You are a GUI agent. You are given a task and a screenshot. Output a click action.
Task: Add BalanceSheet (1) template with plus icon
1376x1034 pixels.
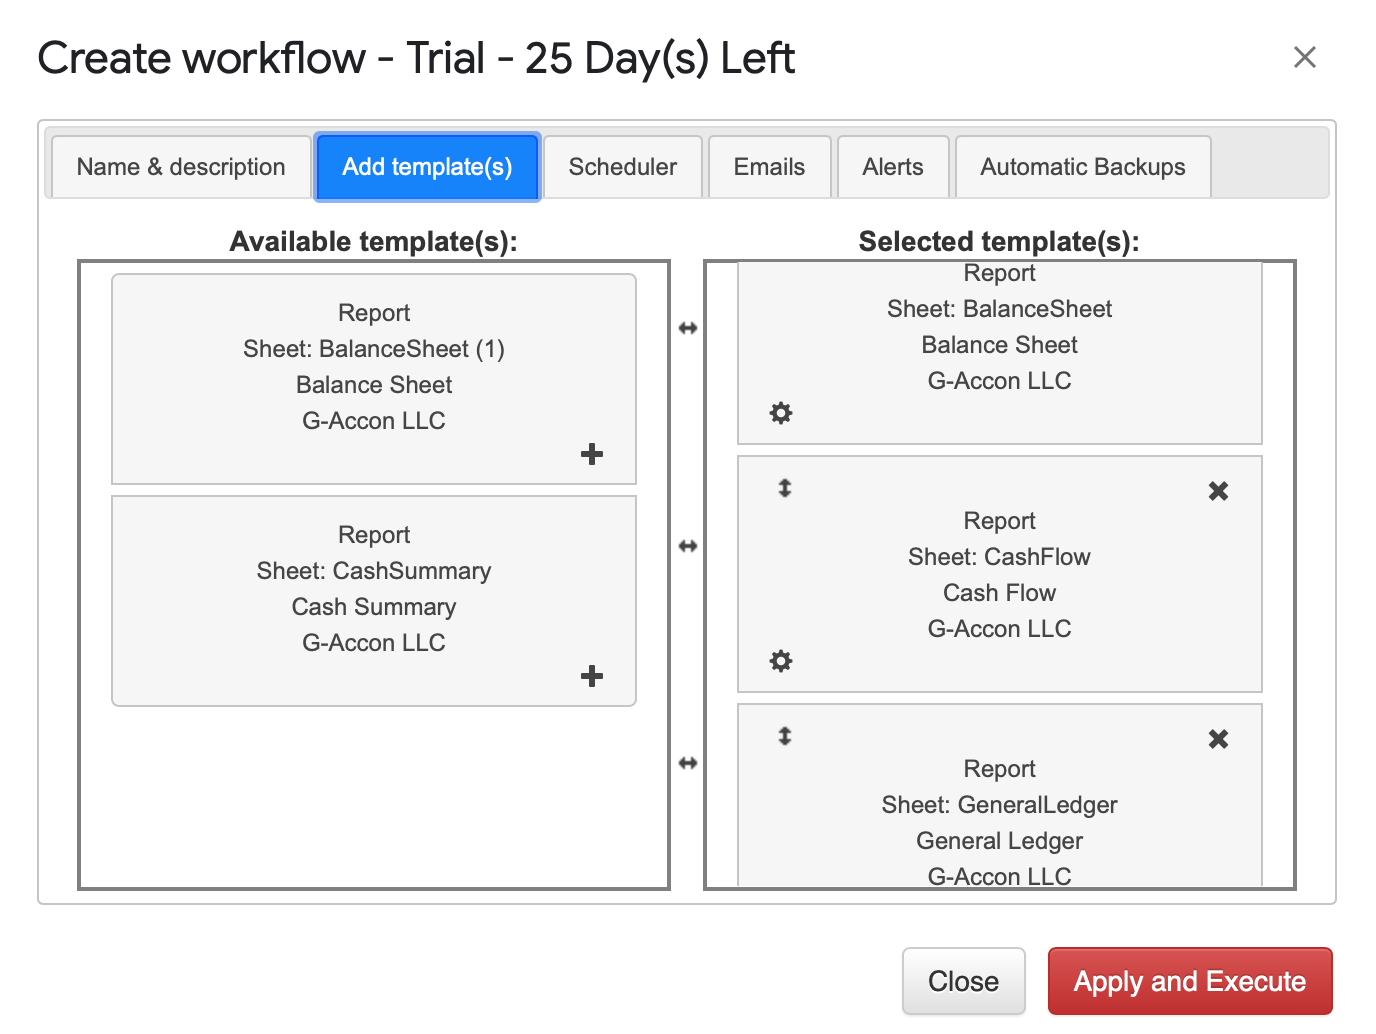[x=592, y=454]
